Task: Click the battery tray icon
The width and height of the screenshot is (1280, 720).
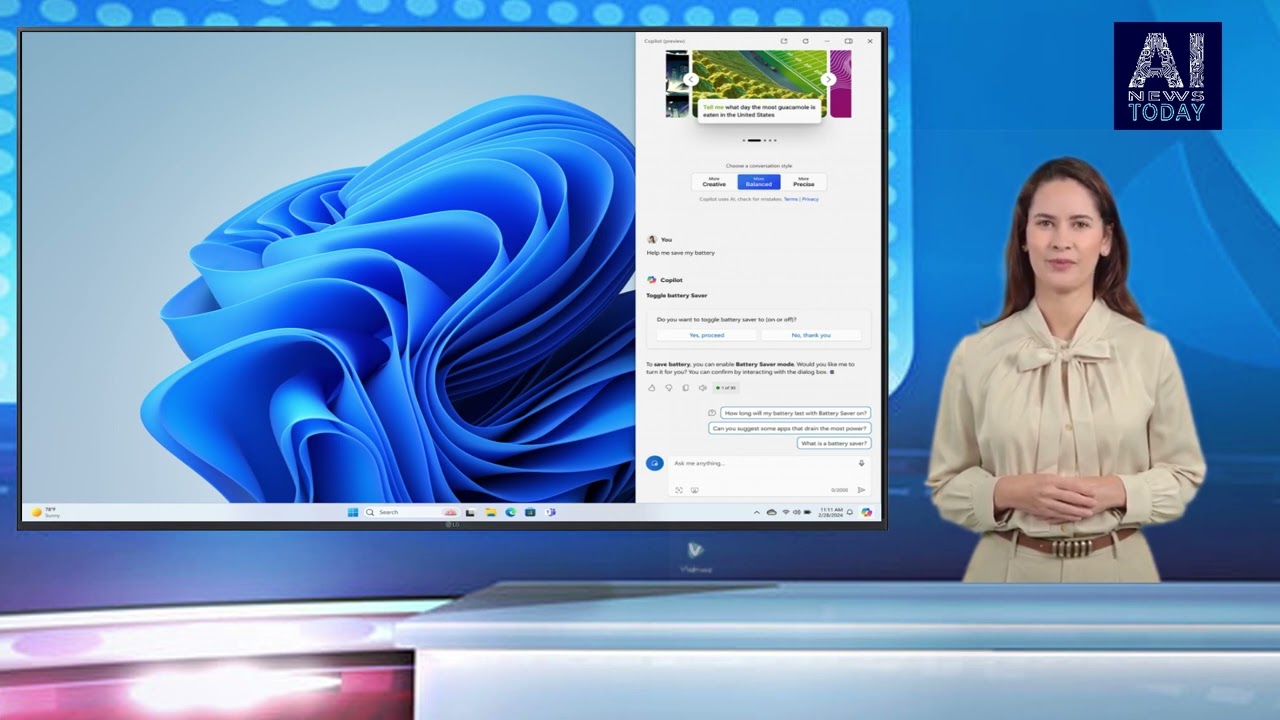Action: click(x=807, y=512)
